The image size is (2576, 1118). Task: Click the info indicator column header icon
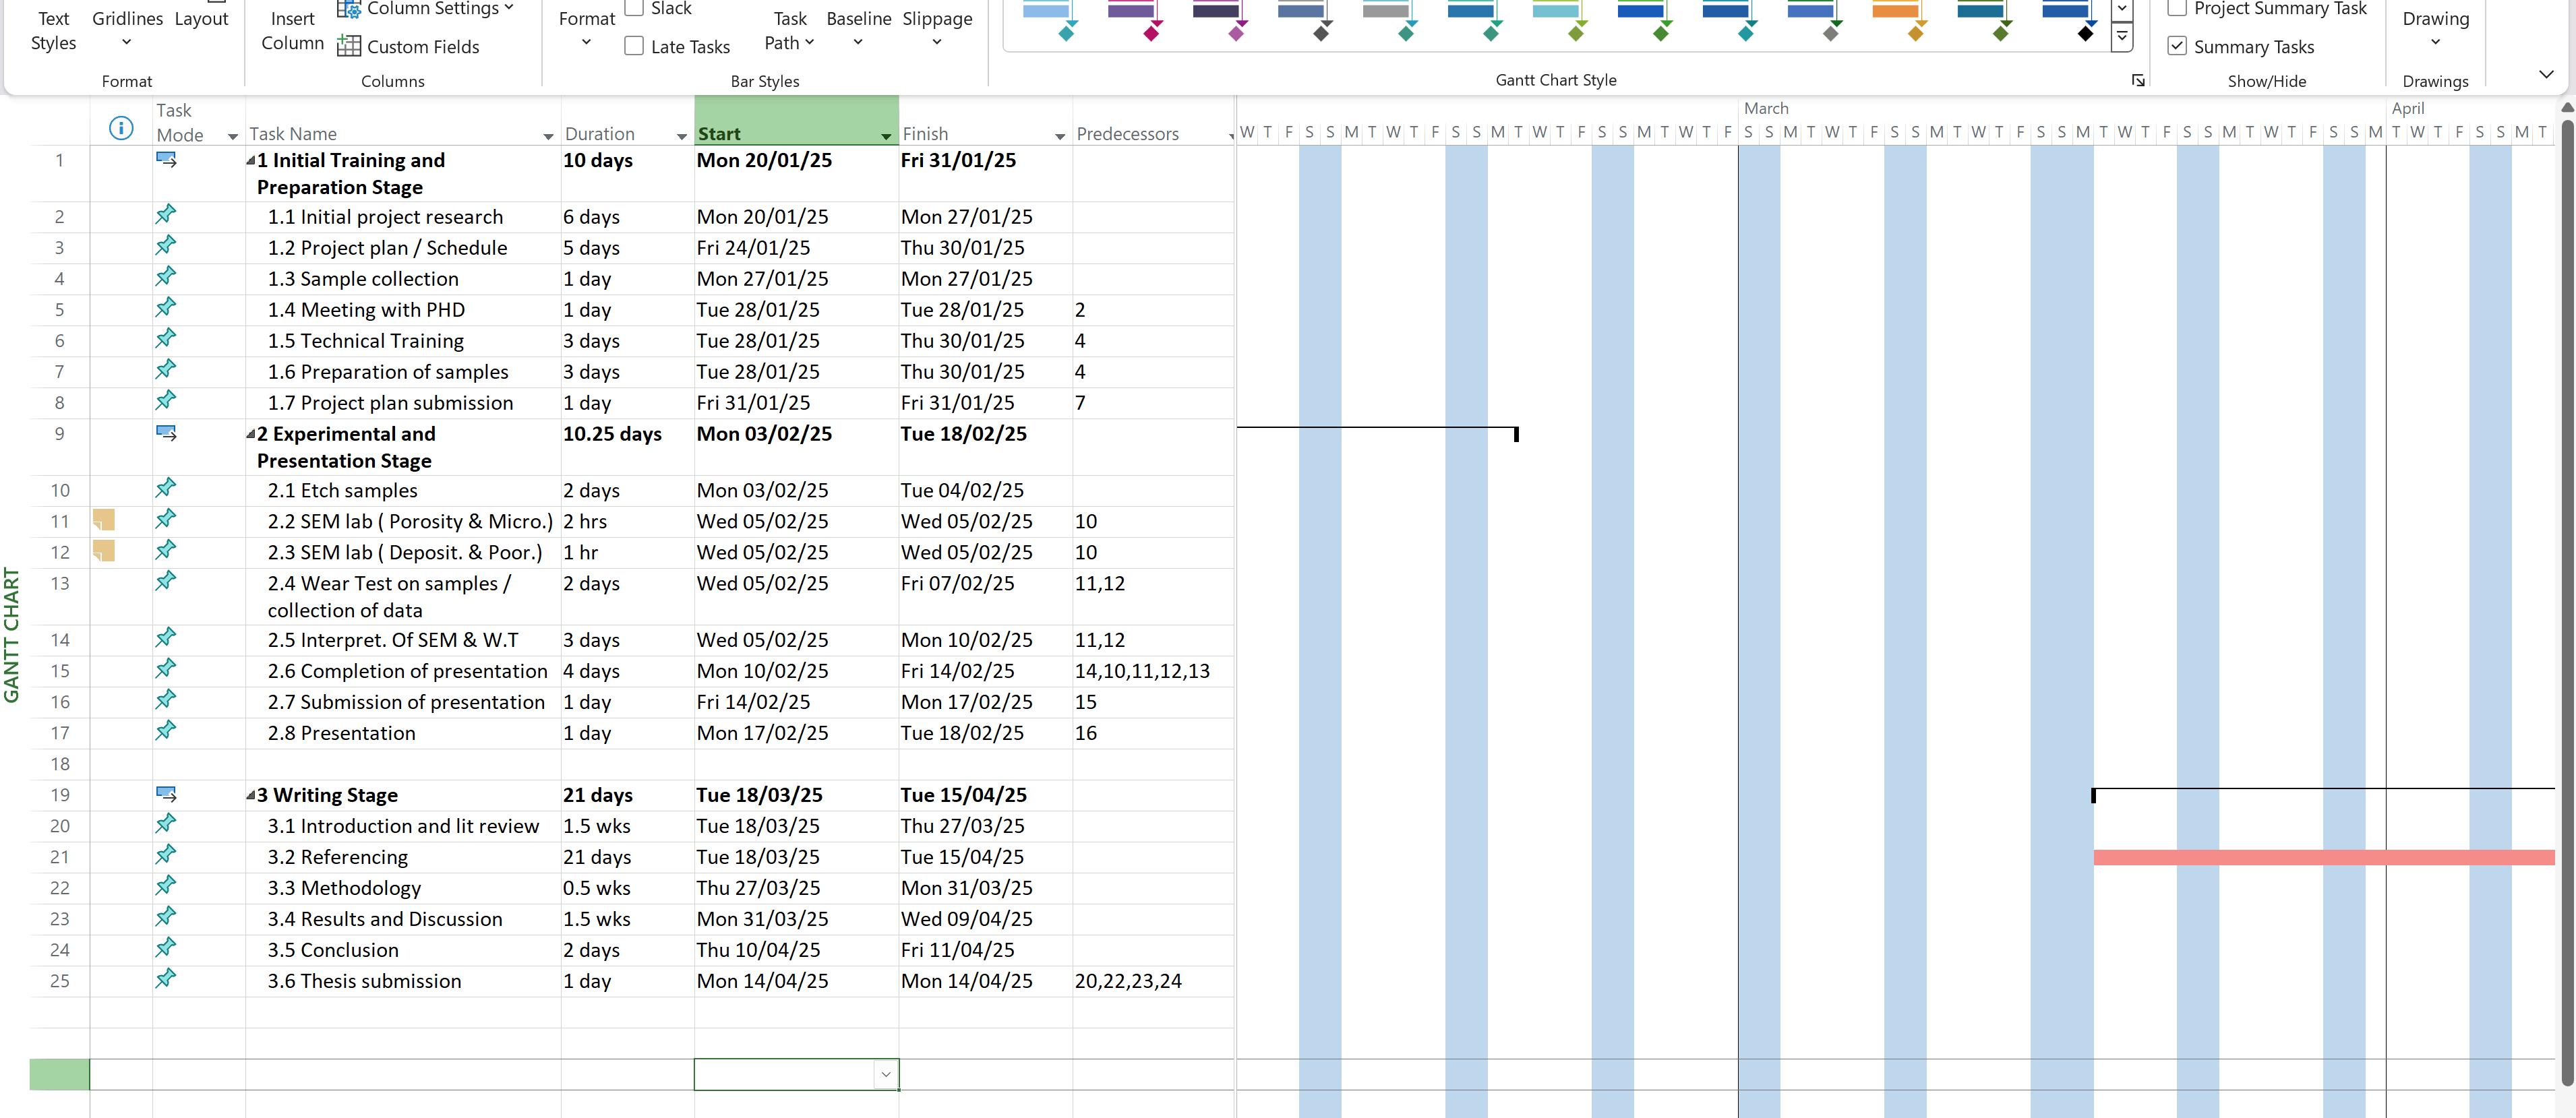(x=121, y=128)
